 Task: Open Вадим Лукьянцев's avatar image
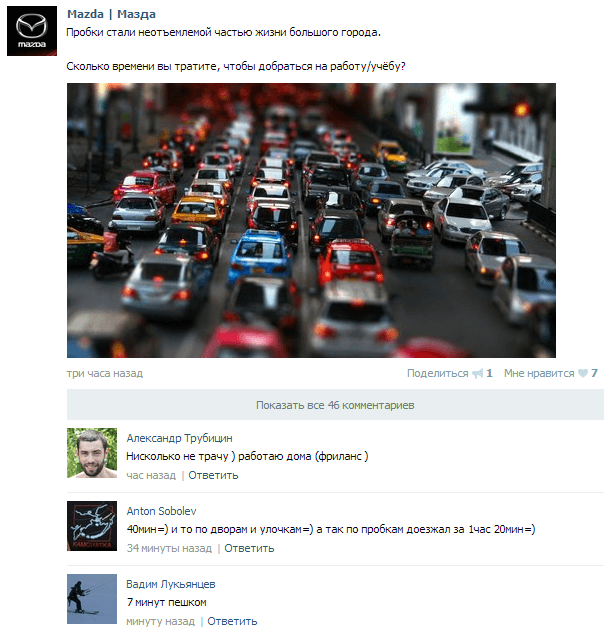[92, 599]
